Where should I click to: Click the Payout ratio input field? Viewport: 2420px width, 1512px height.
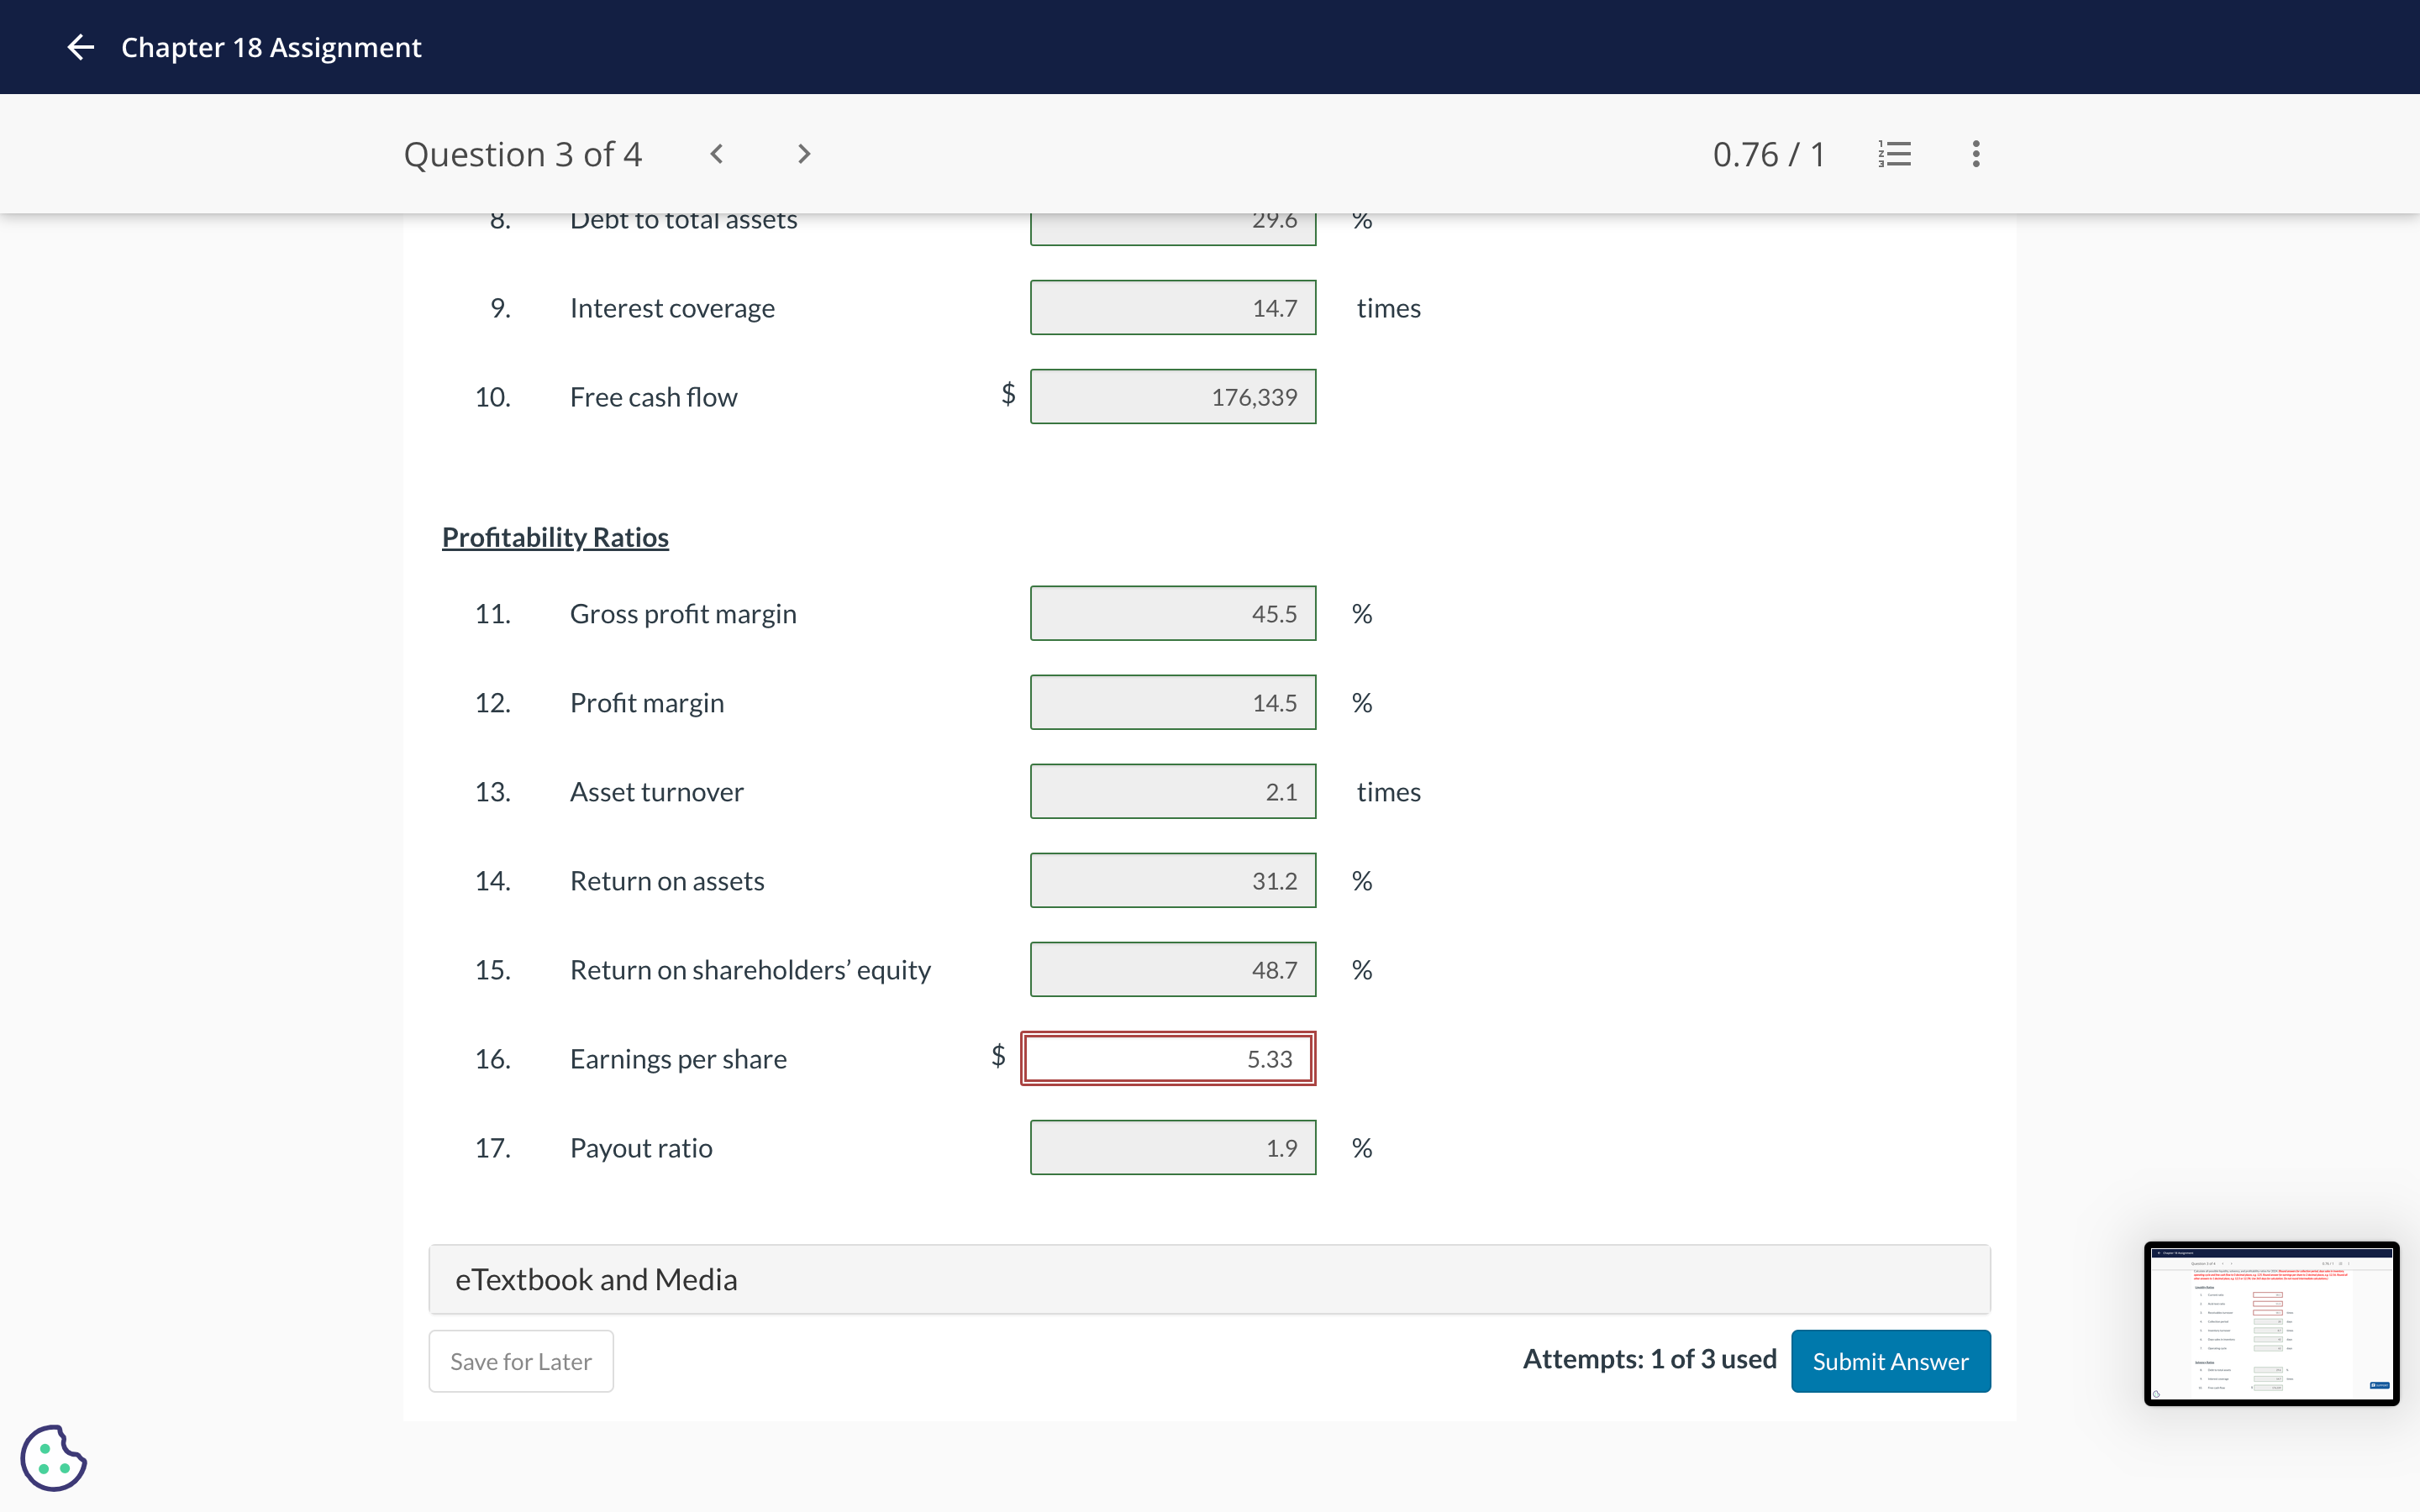[1172, 1147]
